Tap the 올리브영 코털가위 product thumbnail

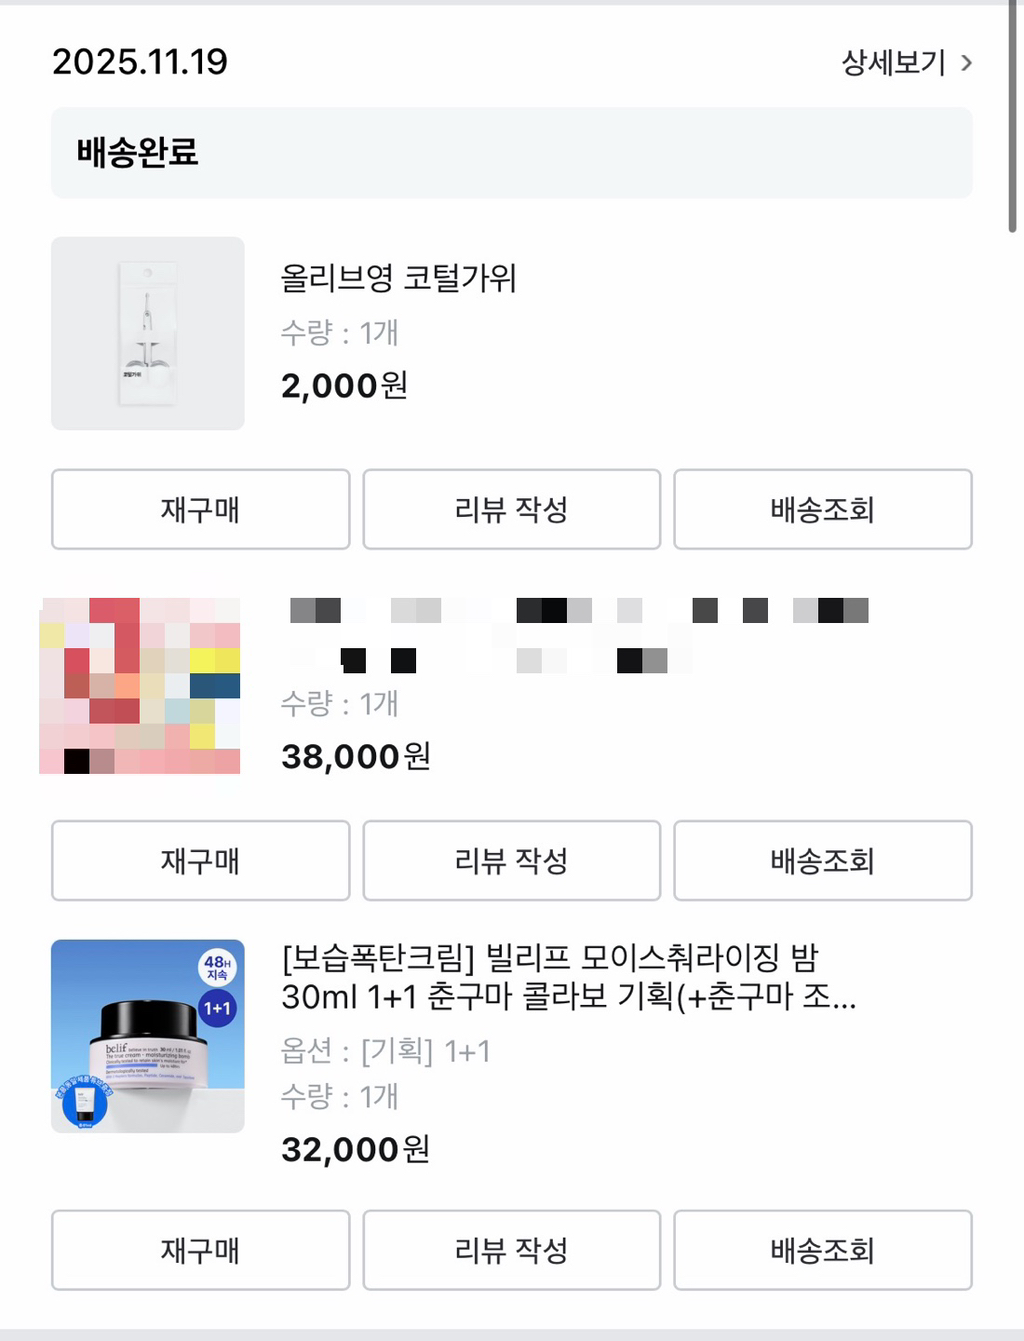coord(148,333)
